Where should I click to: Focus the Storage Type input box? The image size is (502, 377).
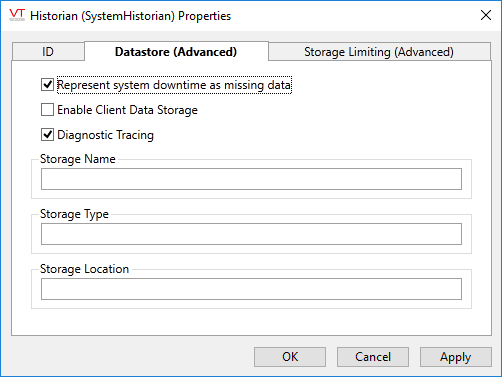[x=251, y=234]
